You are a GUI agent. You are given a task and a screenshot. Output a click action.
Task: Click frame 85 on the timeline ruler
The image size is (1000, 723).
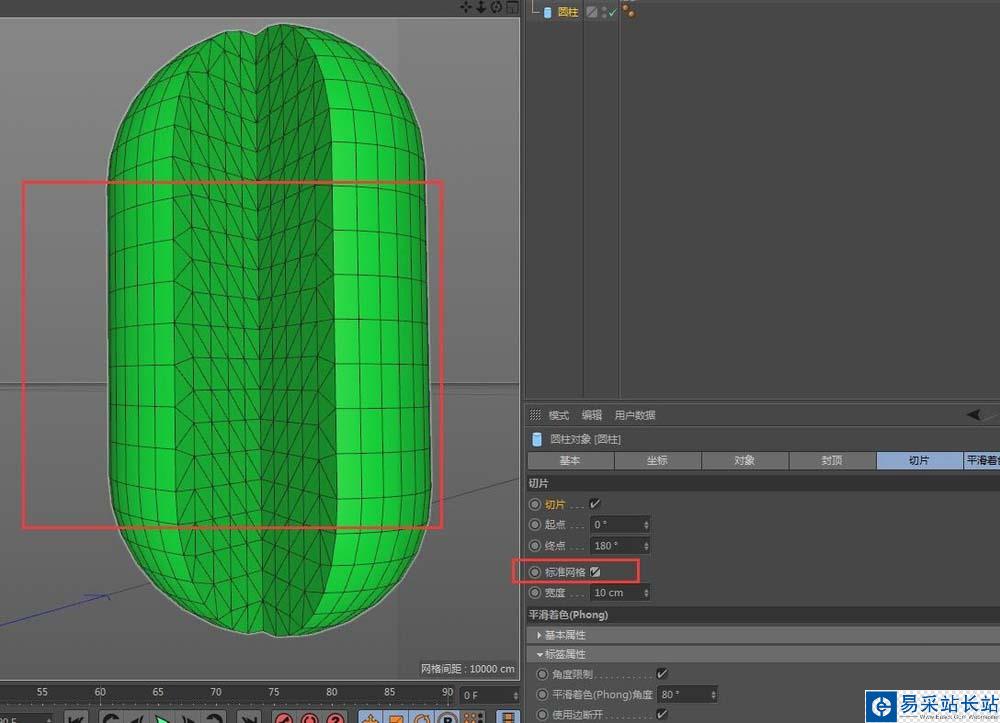point(389,692)
